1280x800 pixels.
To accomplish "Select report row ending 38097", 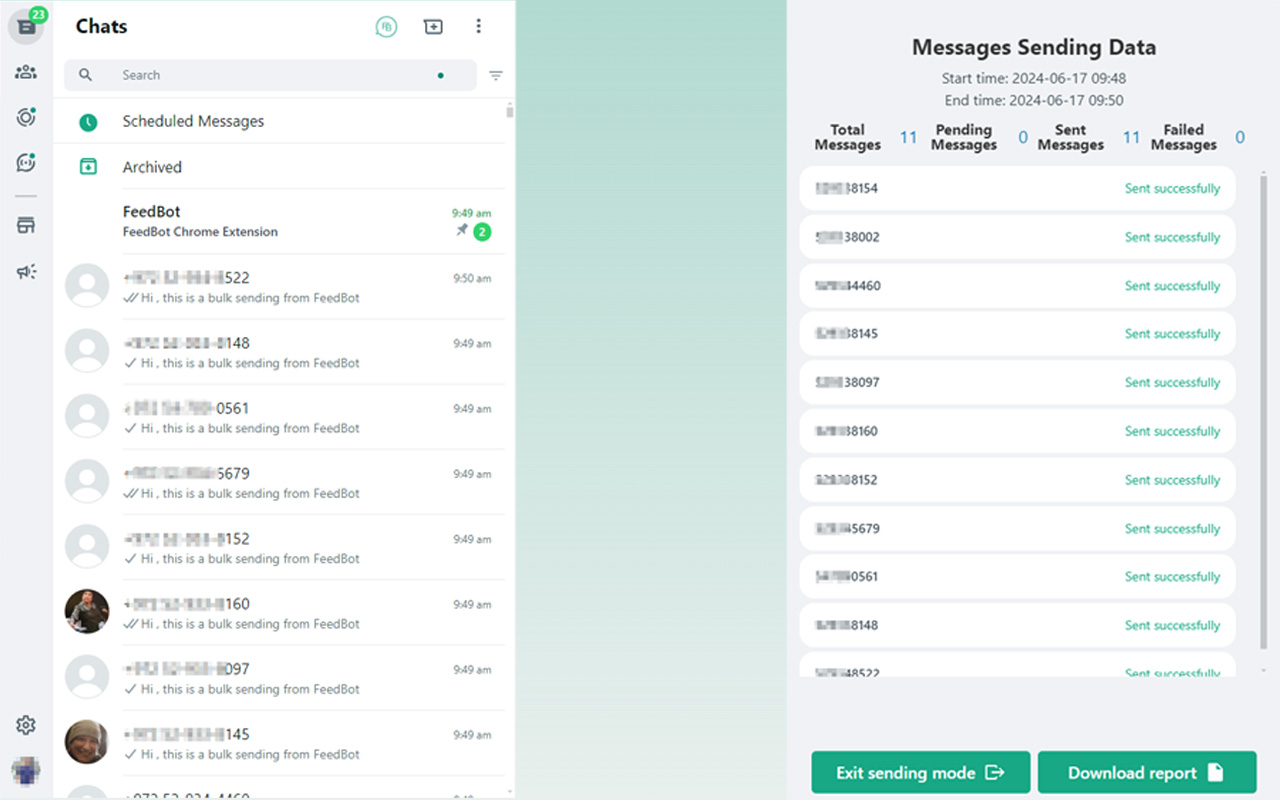I will (1017, 382).
